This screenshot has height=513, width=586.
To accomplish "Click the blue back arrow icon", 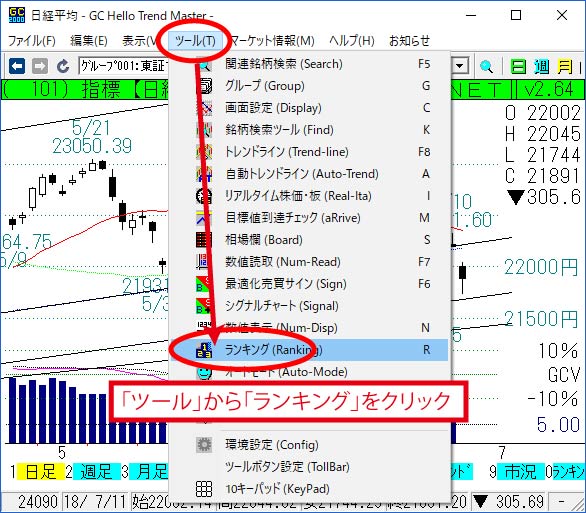I will (x=17, y=67).
